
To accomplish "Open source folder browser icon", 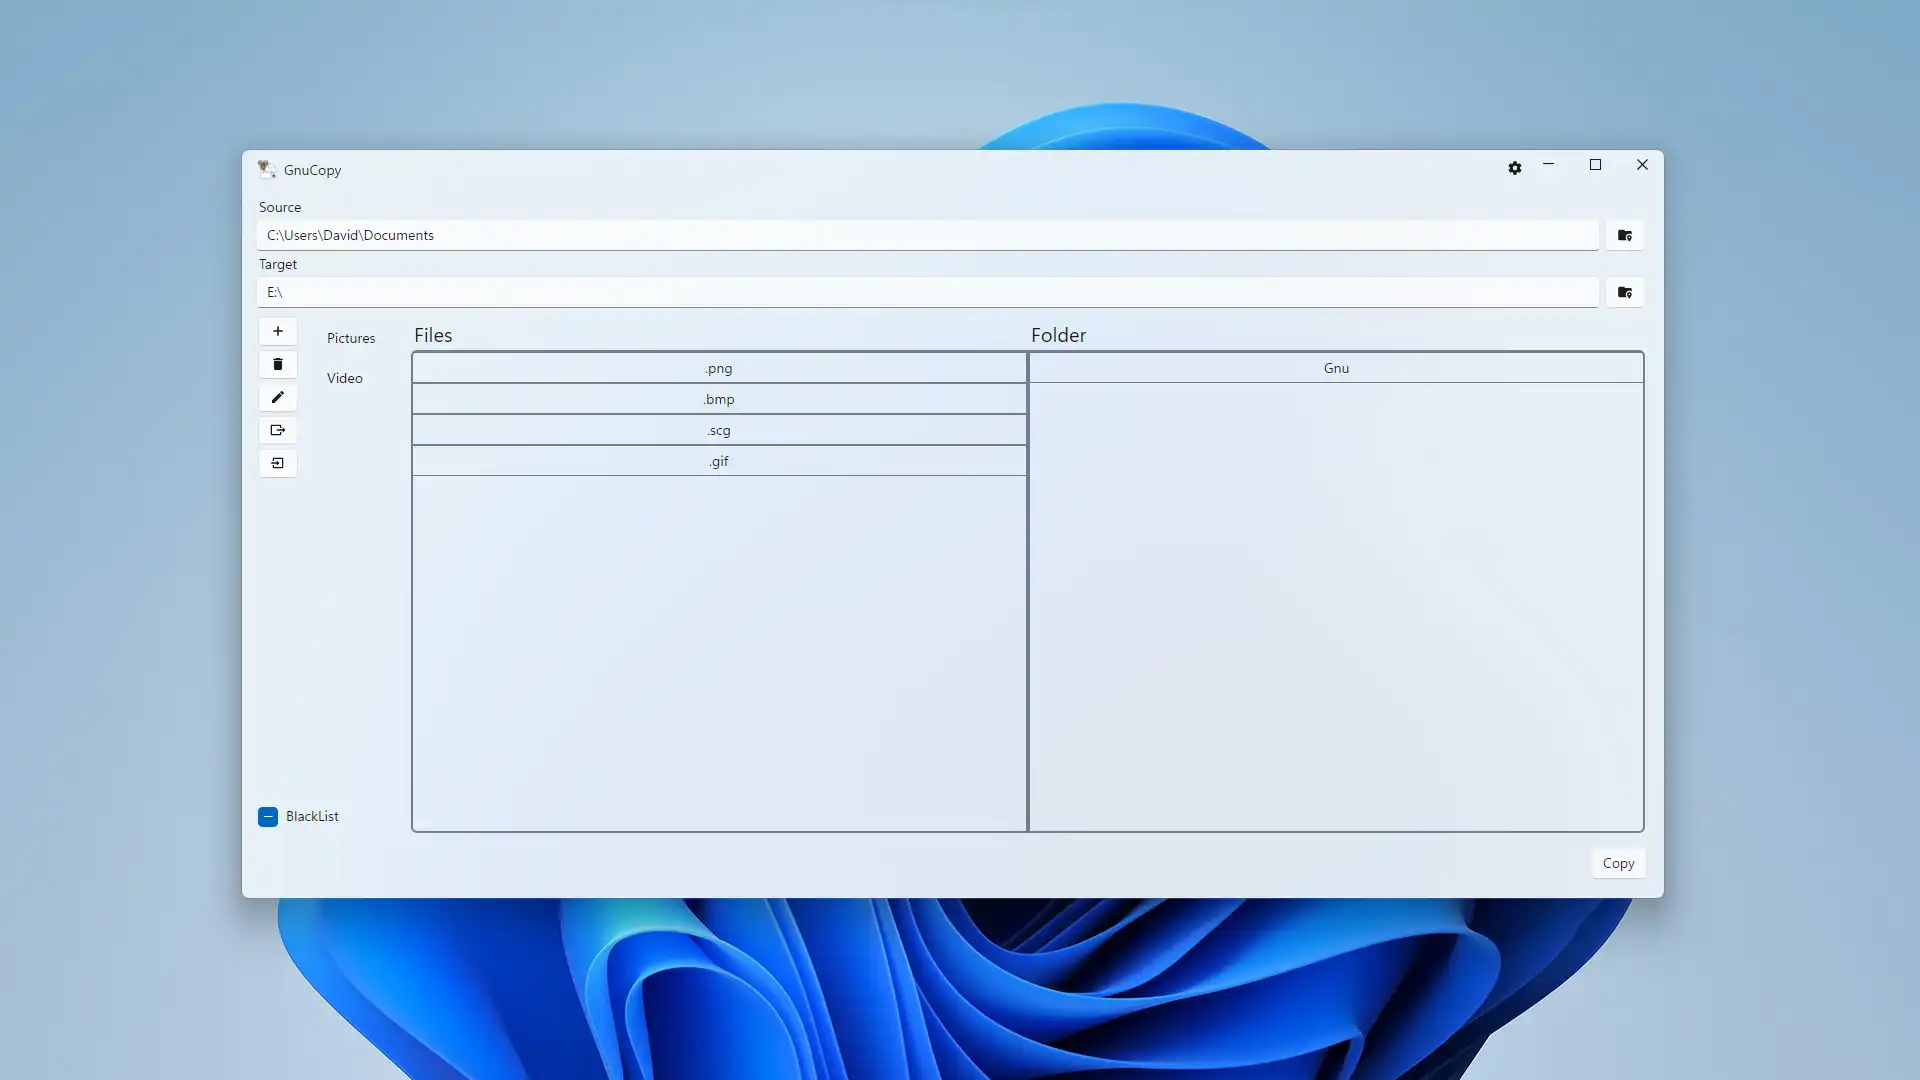I will tap(1625, 235).
